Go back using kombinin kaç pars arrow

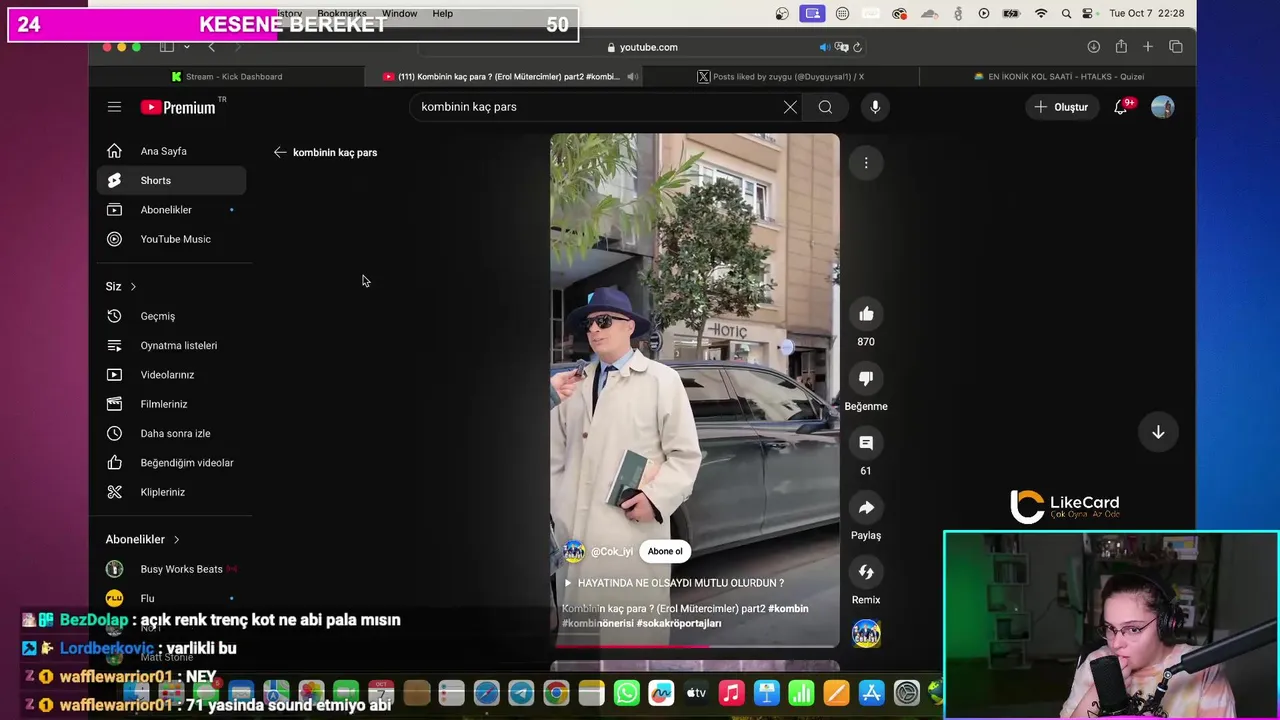pyautogui.click(x=280, y=152)
